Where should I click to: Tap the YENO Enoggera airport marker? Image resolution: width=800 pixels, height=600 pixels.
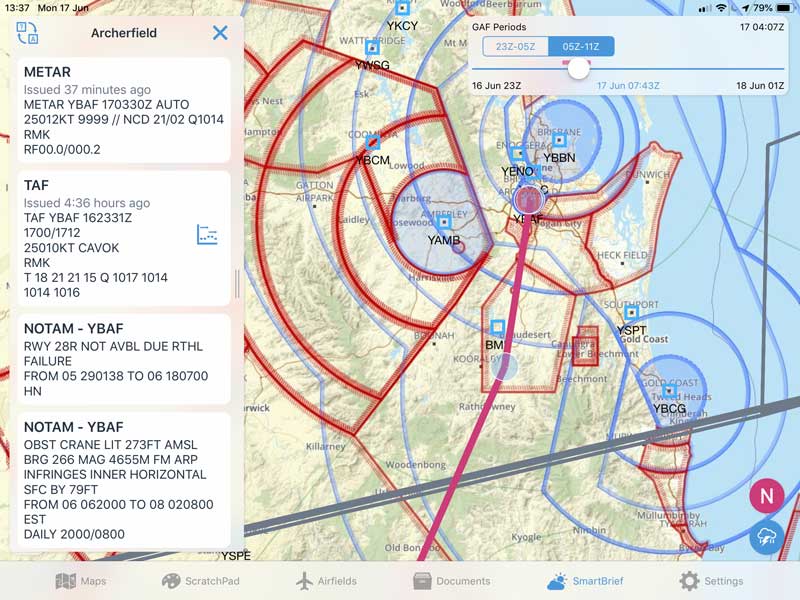coord(518,152)
